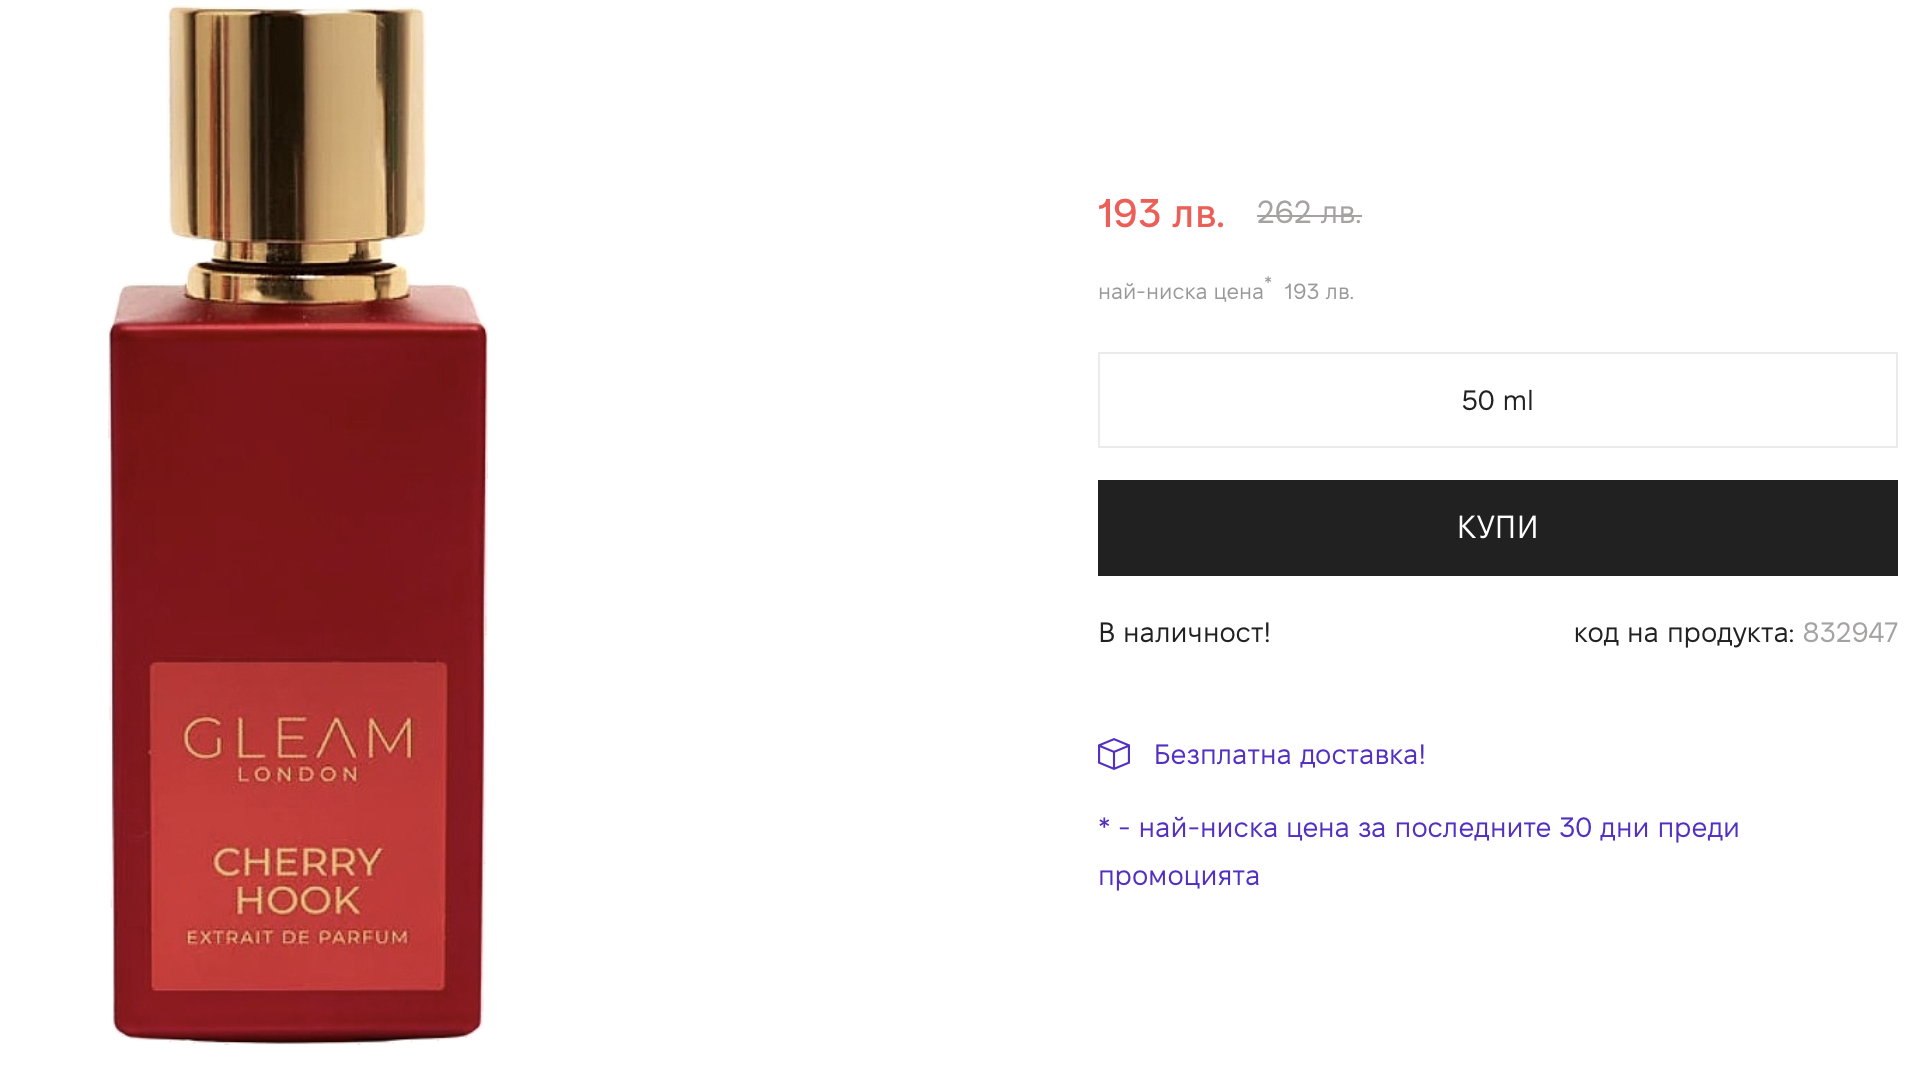1915x1089 pixels.
Task: Click the asterisk beside най-ниска цена
Action: [x=1268, y=281]
